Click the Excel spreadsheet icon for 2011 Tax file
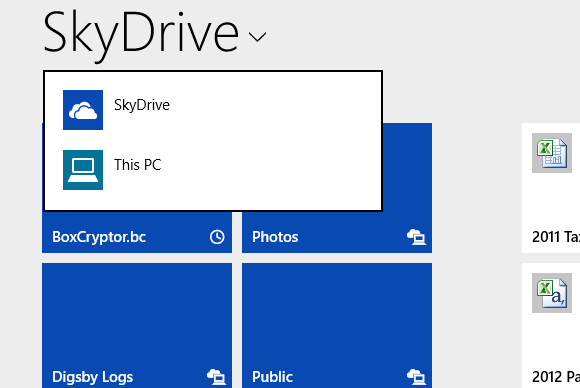580x388 pixels. (552, 153)
